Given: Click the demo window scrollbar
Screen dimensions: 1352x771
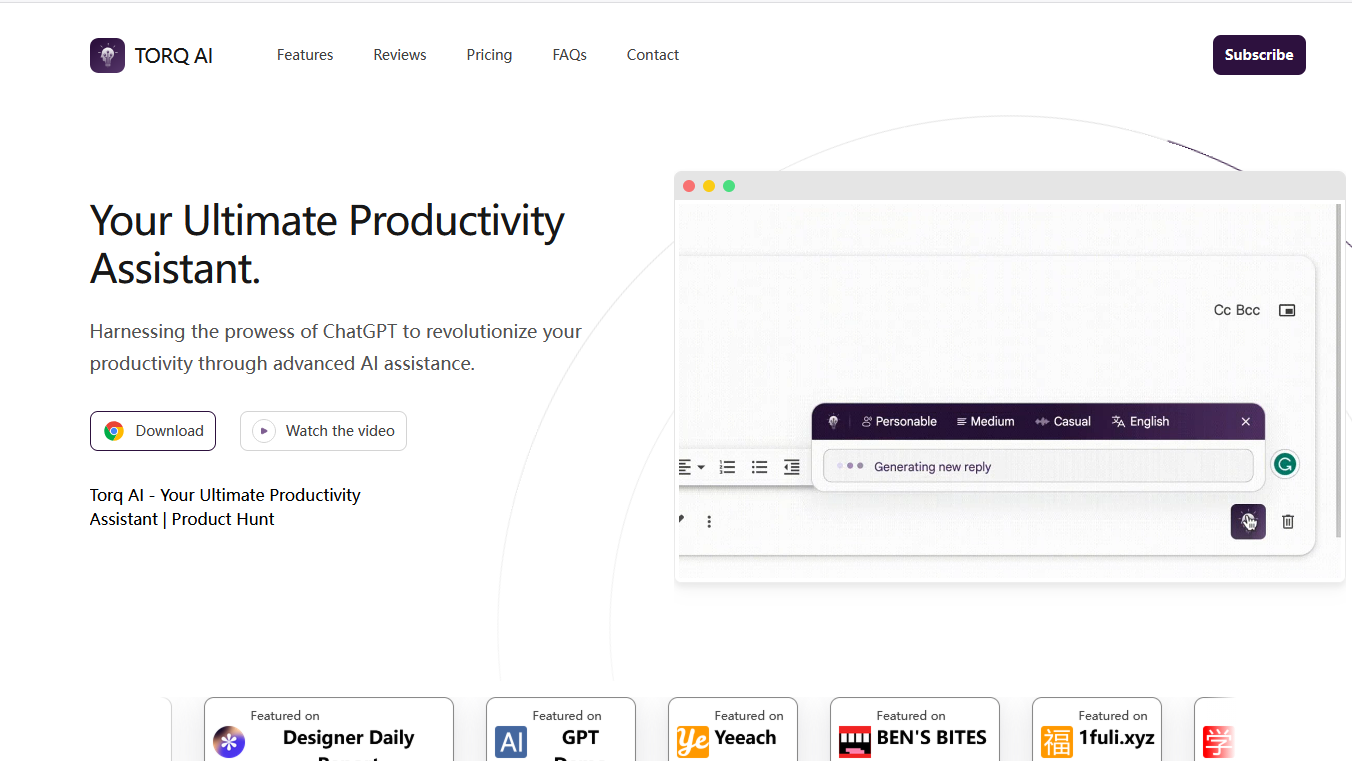Looking at the screenshot, I should point(1339,370).
